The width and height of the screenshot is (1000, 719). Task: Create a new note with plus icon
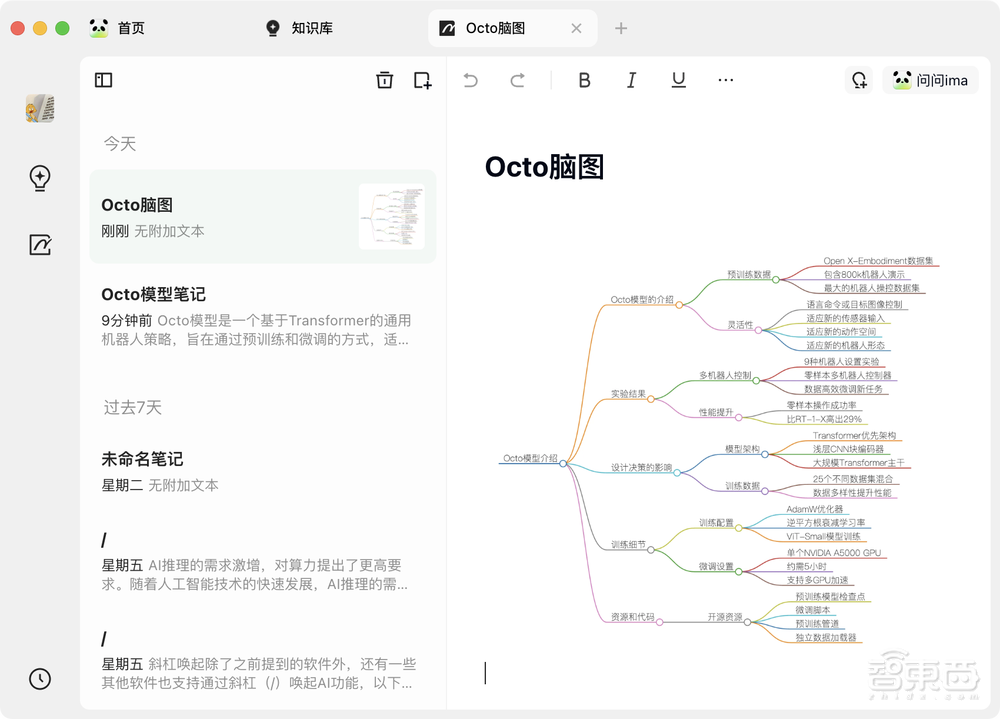[x=422, y=80]
